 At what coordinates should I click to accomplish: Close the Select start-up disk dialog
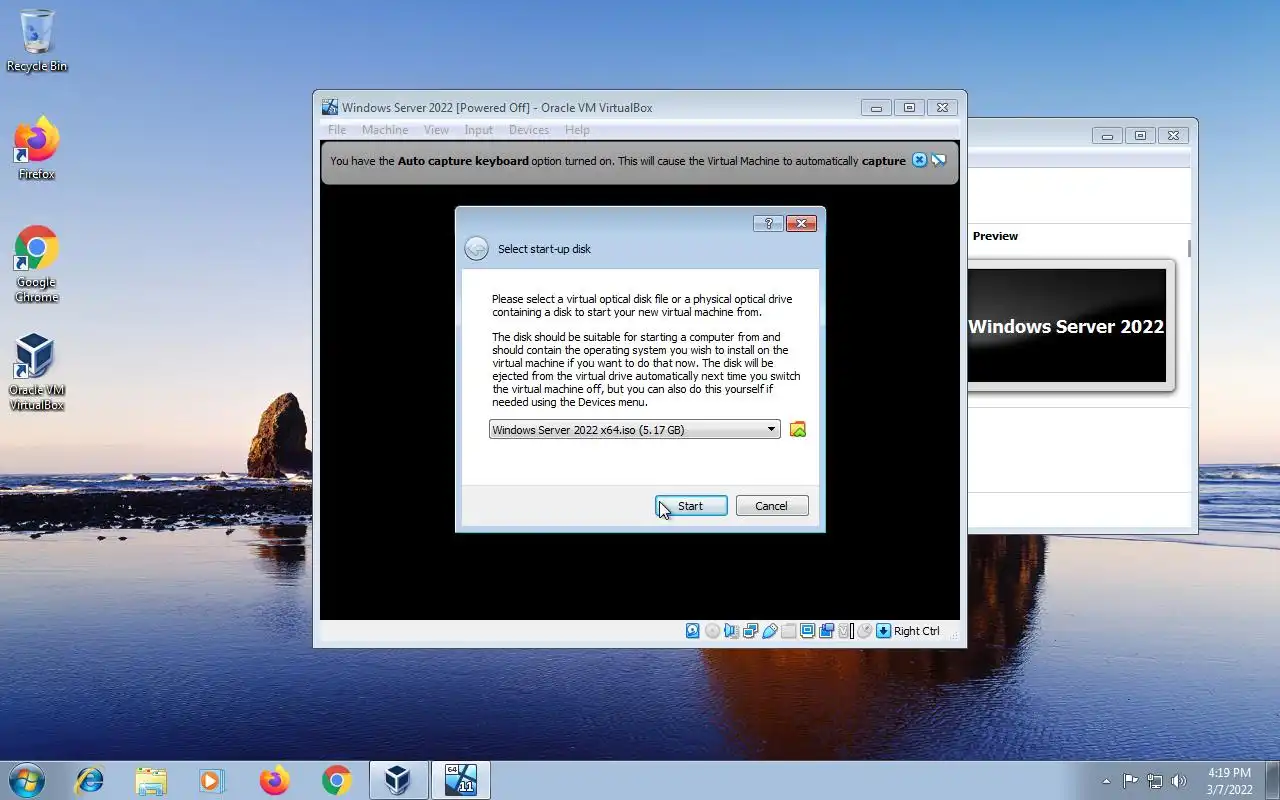[801, 224]
